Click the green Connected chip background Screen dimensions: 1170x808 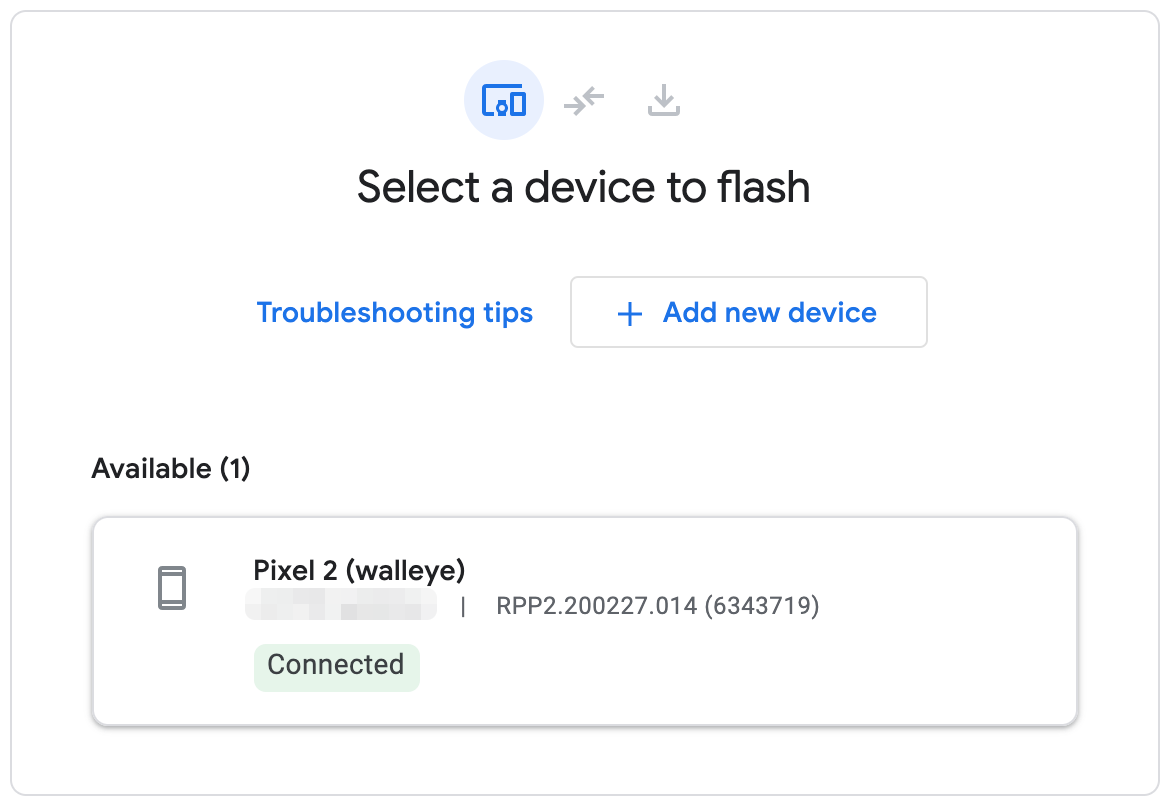(336, 665)
